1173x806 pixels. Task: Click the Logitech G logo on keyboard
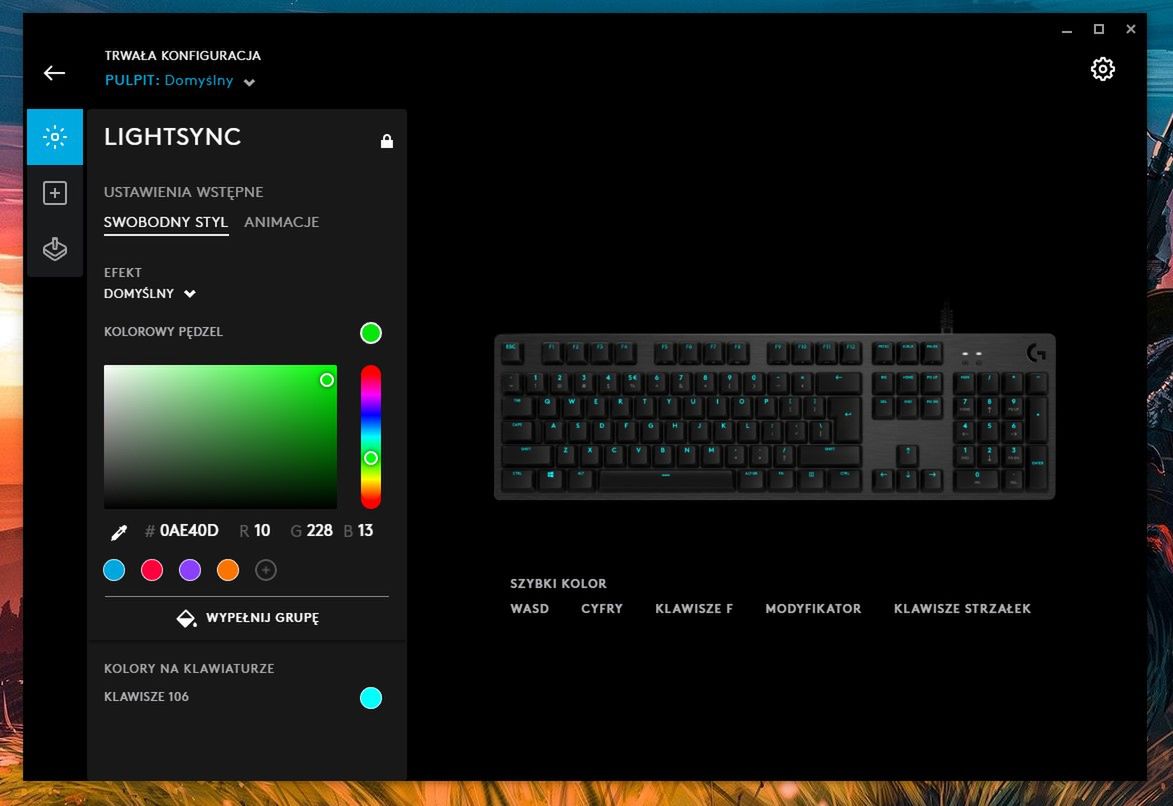click(1036, 352)
